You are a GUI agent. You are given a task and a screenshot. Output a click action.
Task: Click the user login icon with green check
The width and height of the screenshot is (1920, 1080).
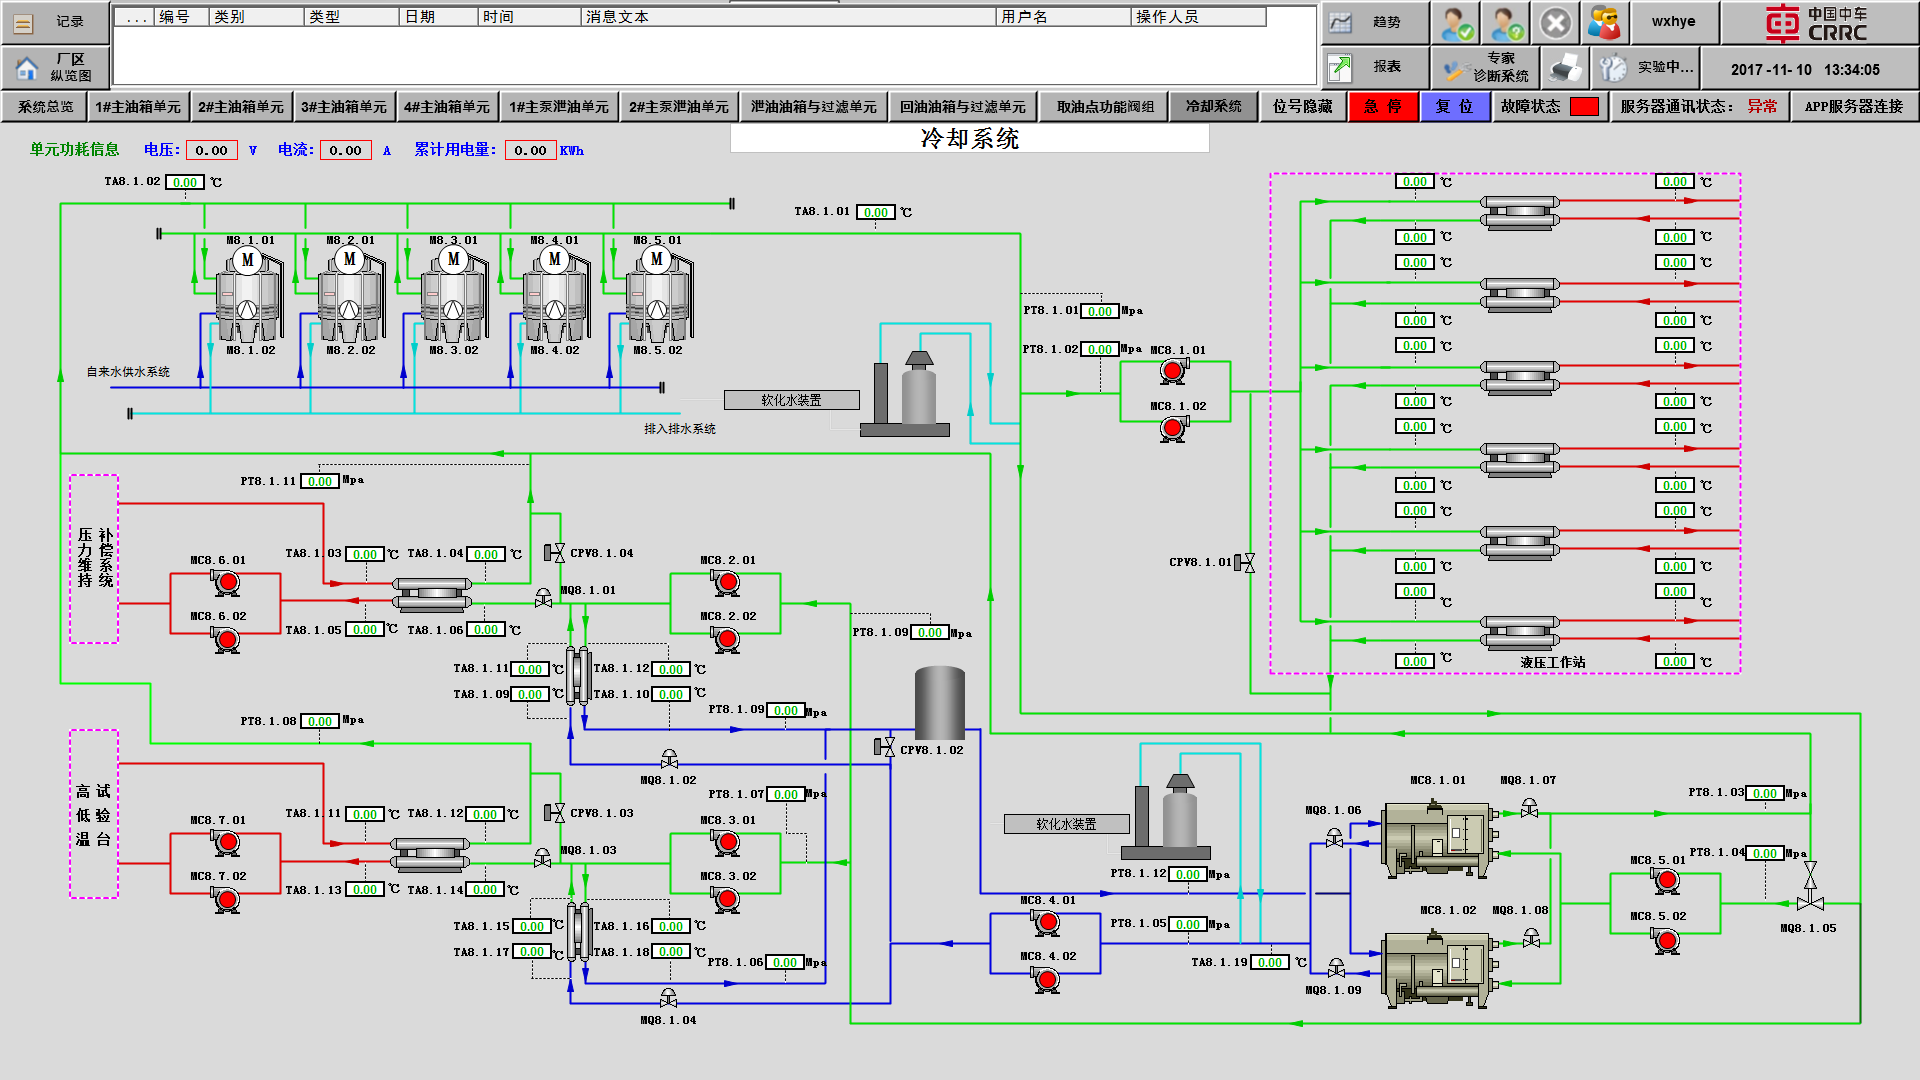click(x=1455, y=22)
